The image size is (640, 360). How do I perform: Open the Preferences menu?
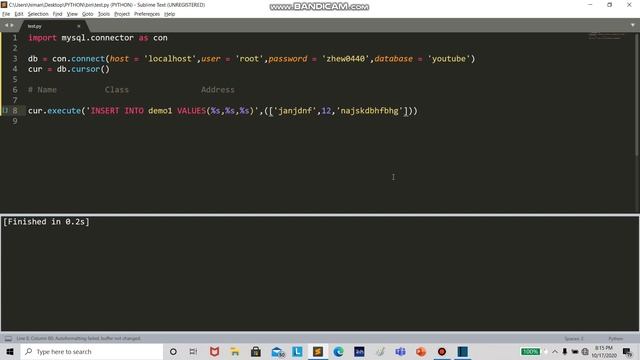(147, 14)
